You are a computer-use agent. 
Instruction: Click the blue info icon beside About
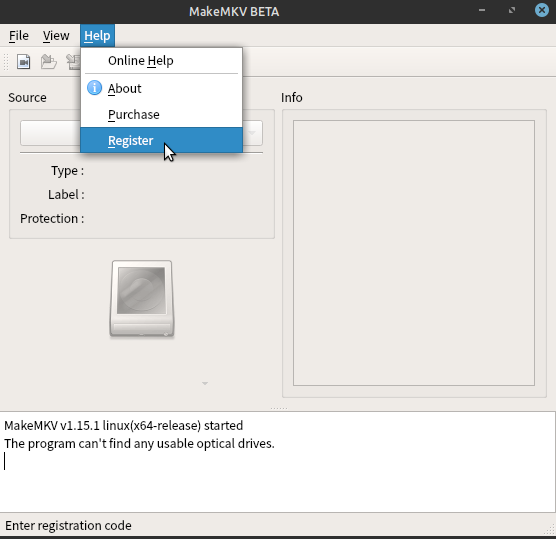(94, 88)
